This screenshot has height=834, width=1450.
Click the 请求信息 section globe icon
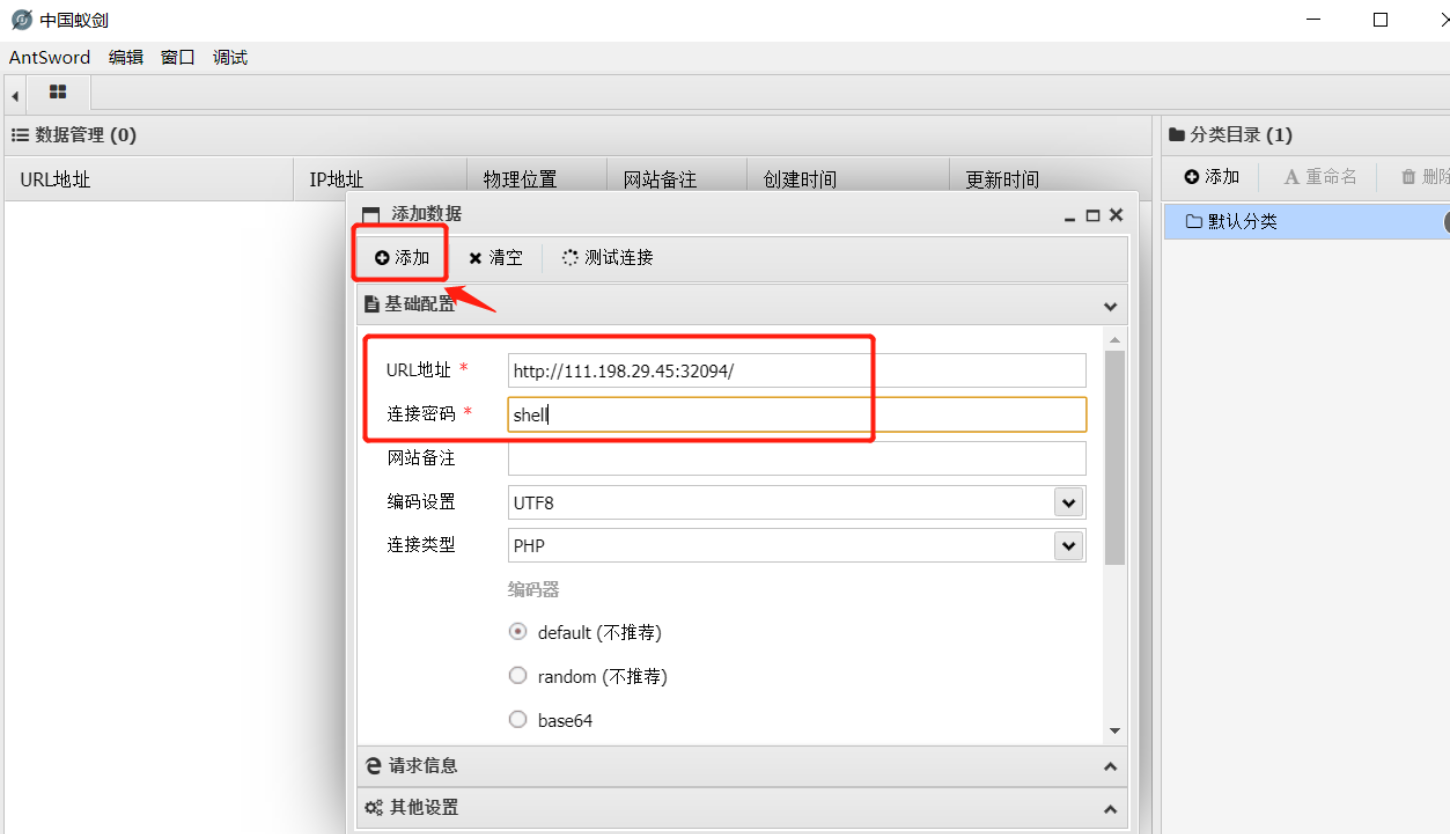click(x=373, y=766)
